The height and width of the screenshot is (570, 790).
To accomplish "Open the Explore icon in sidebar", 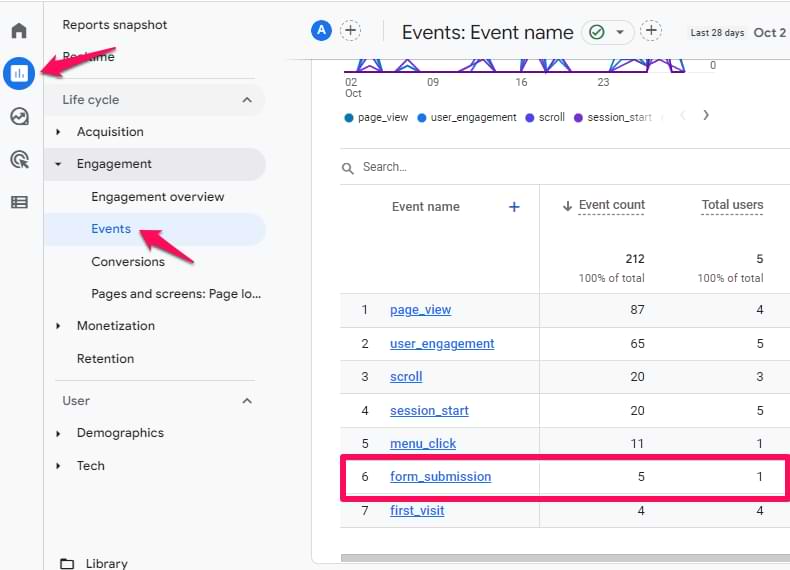I will point(19,116).
